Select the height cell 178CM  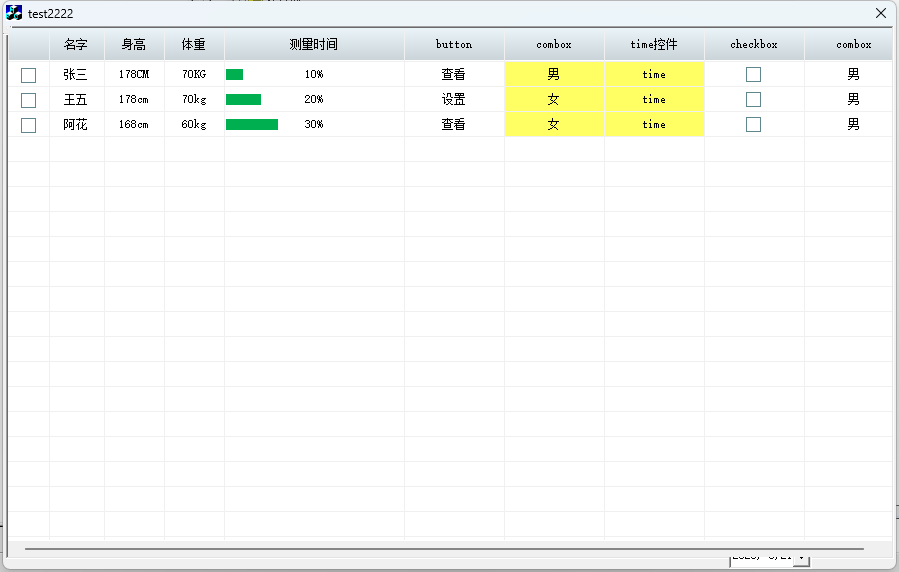click(x=134, y=74)
